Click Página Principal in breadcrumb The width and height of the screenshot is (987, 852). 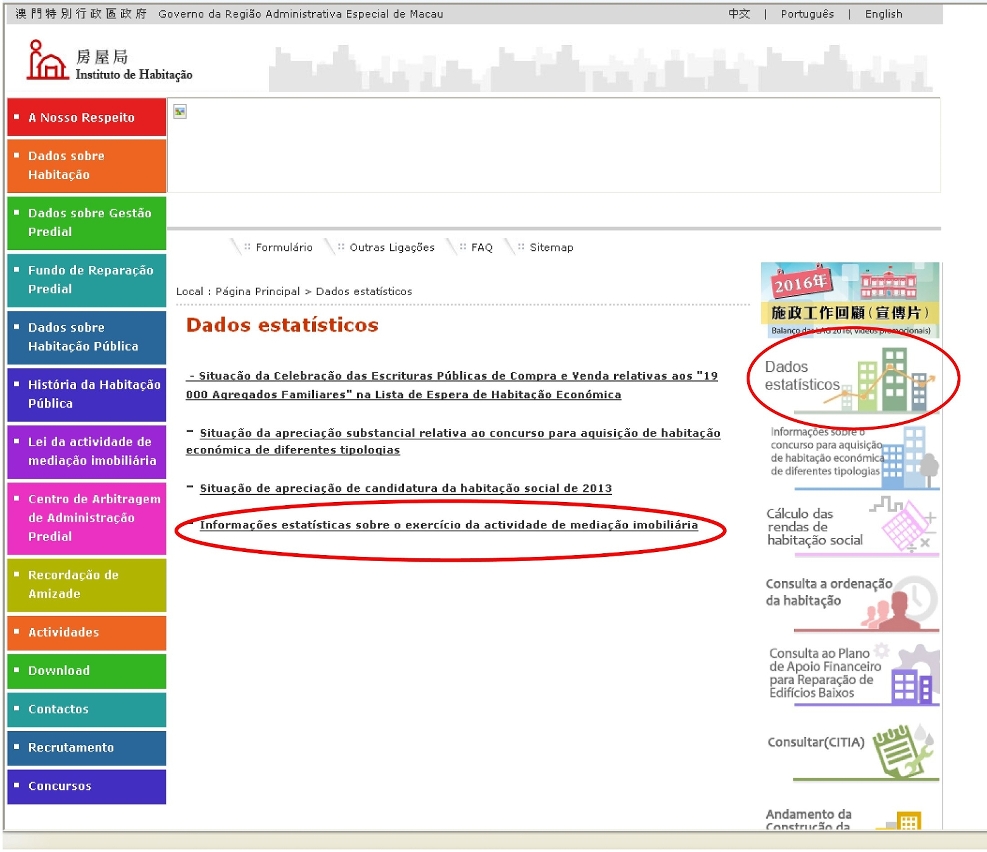click(x=257, y=291)
